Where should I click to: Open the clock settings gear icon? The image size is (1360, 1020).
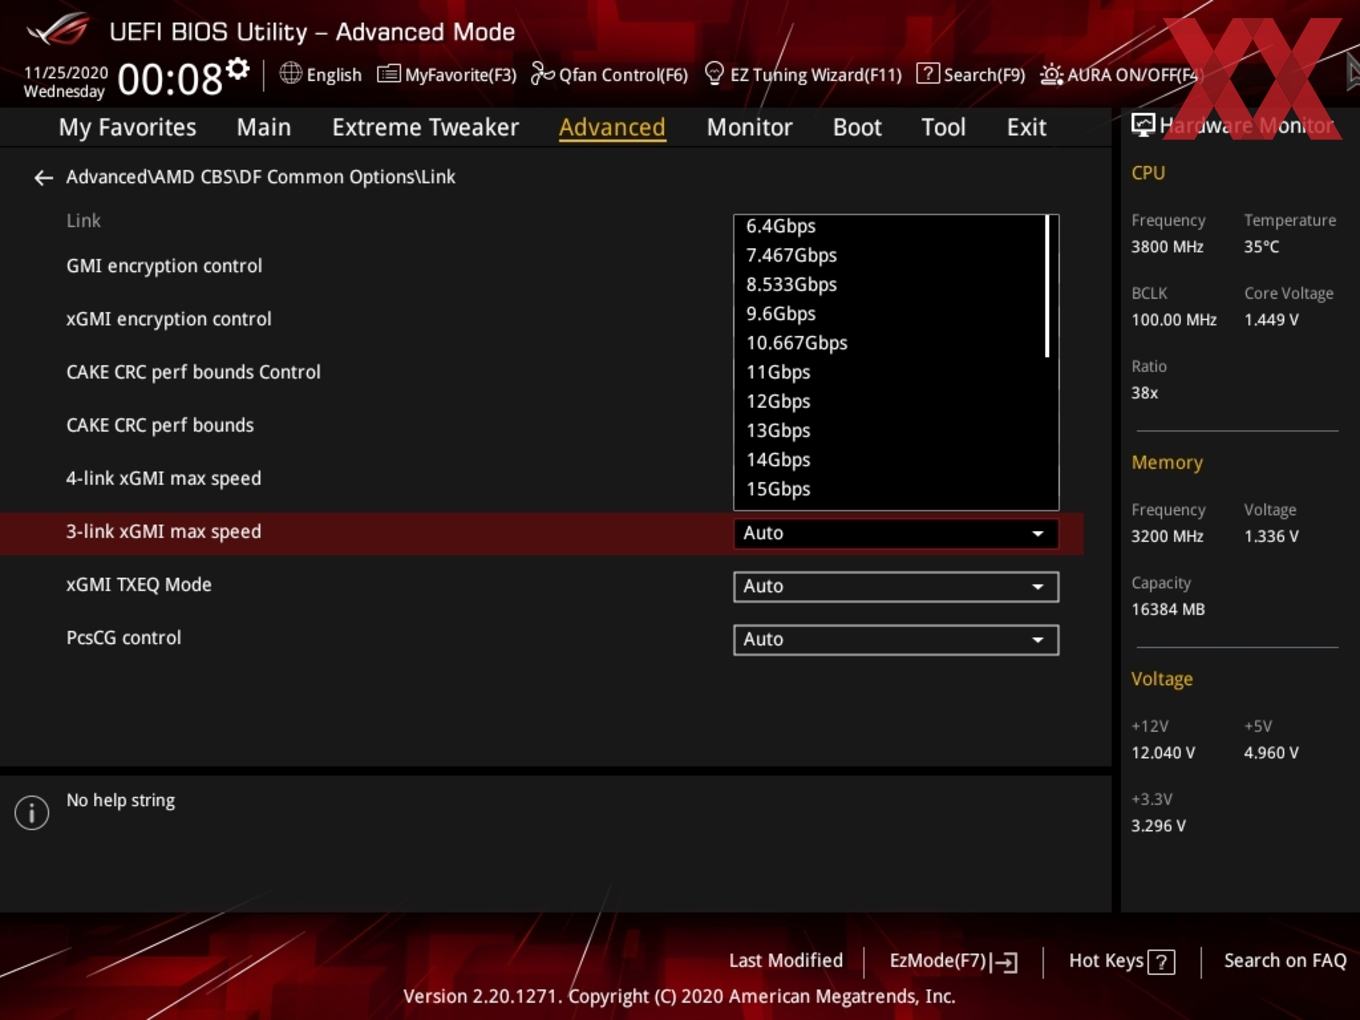pyautogui.click(x=238, y=69)
